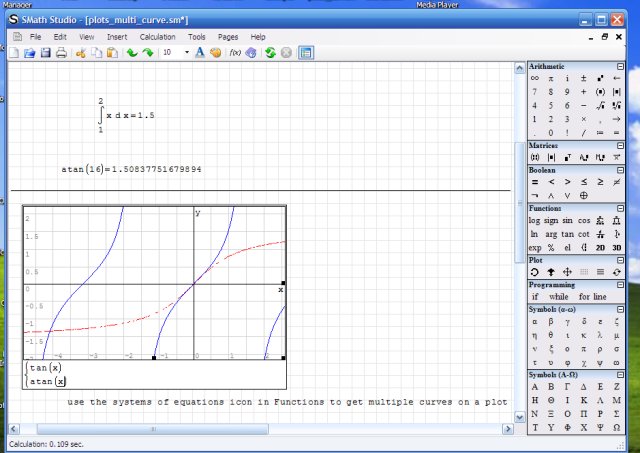Click the horizontal scrollbar at the bottom

click(x=150, y=429)
